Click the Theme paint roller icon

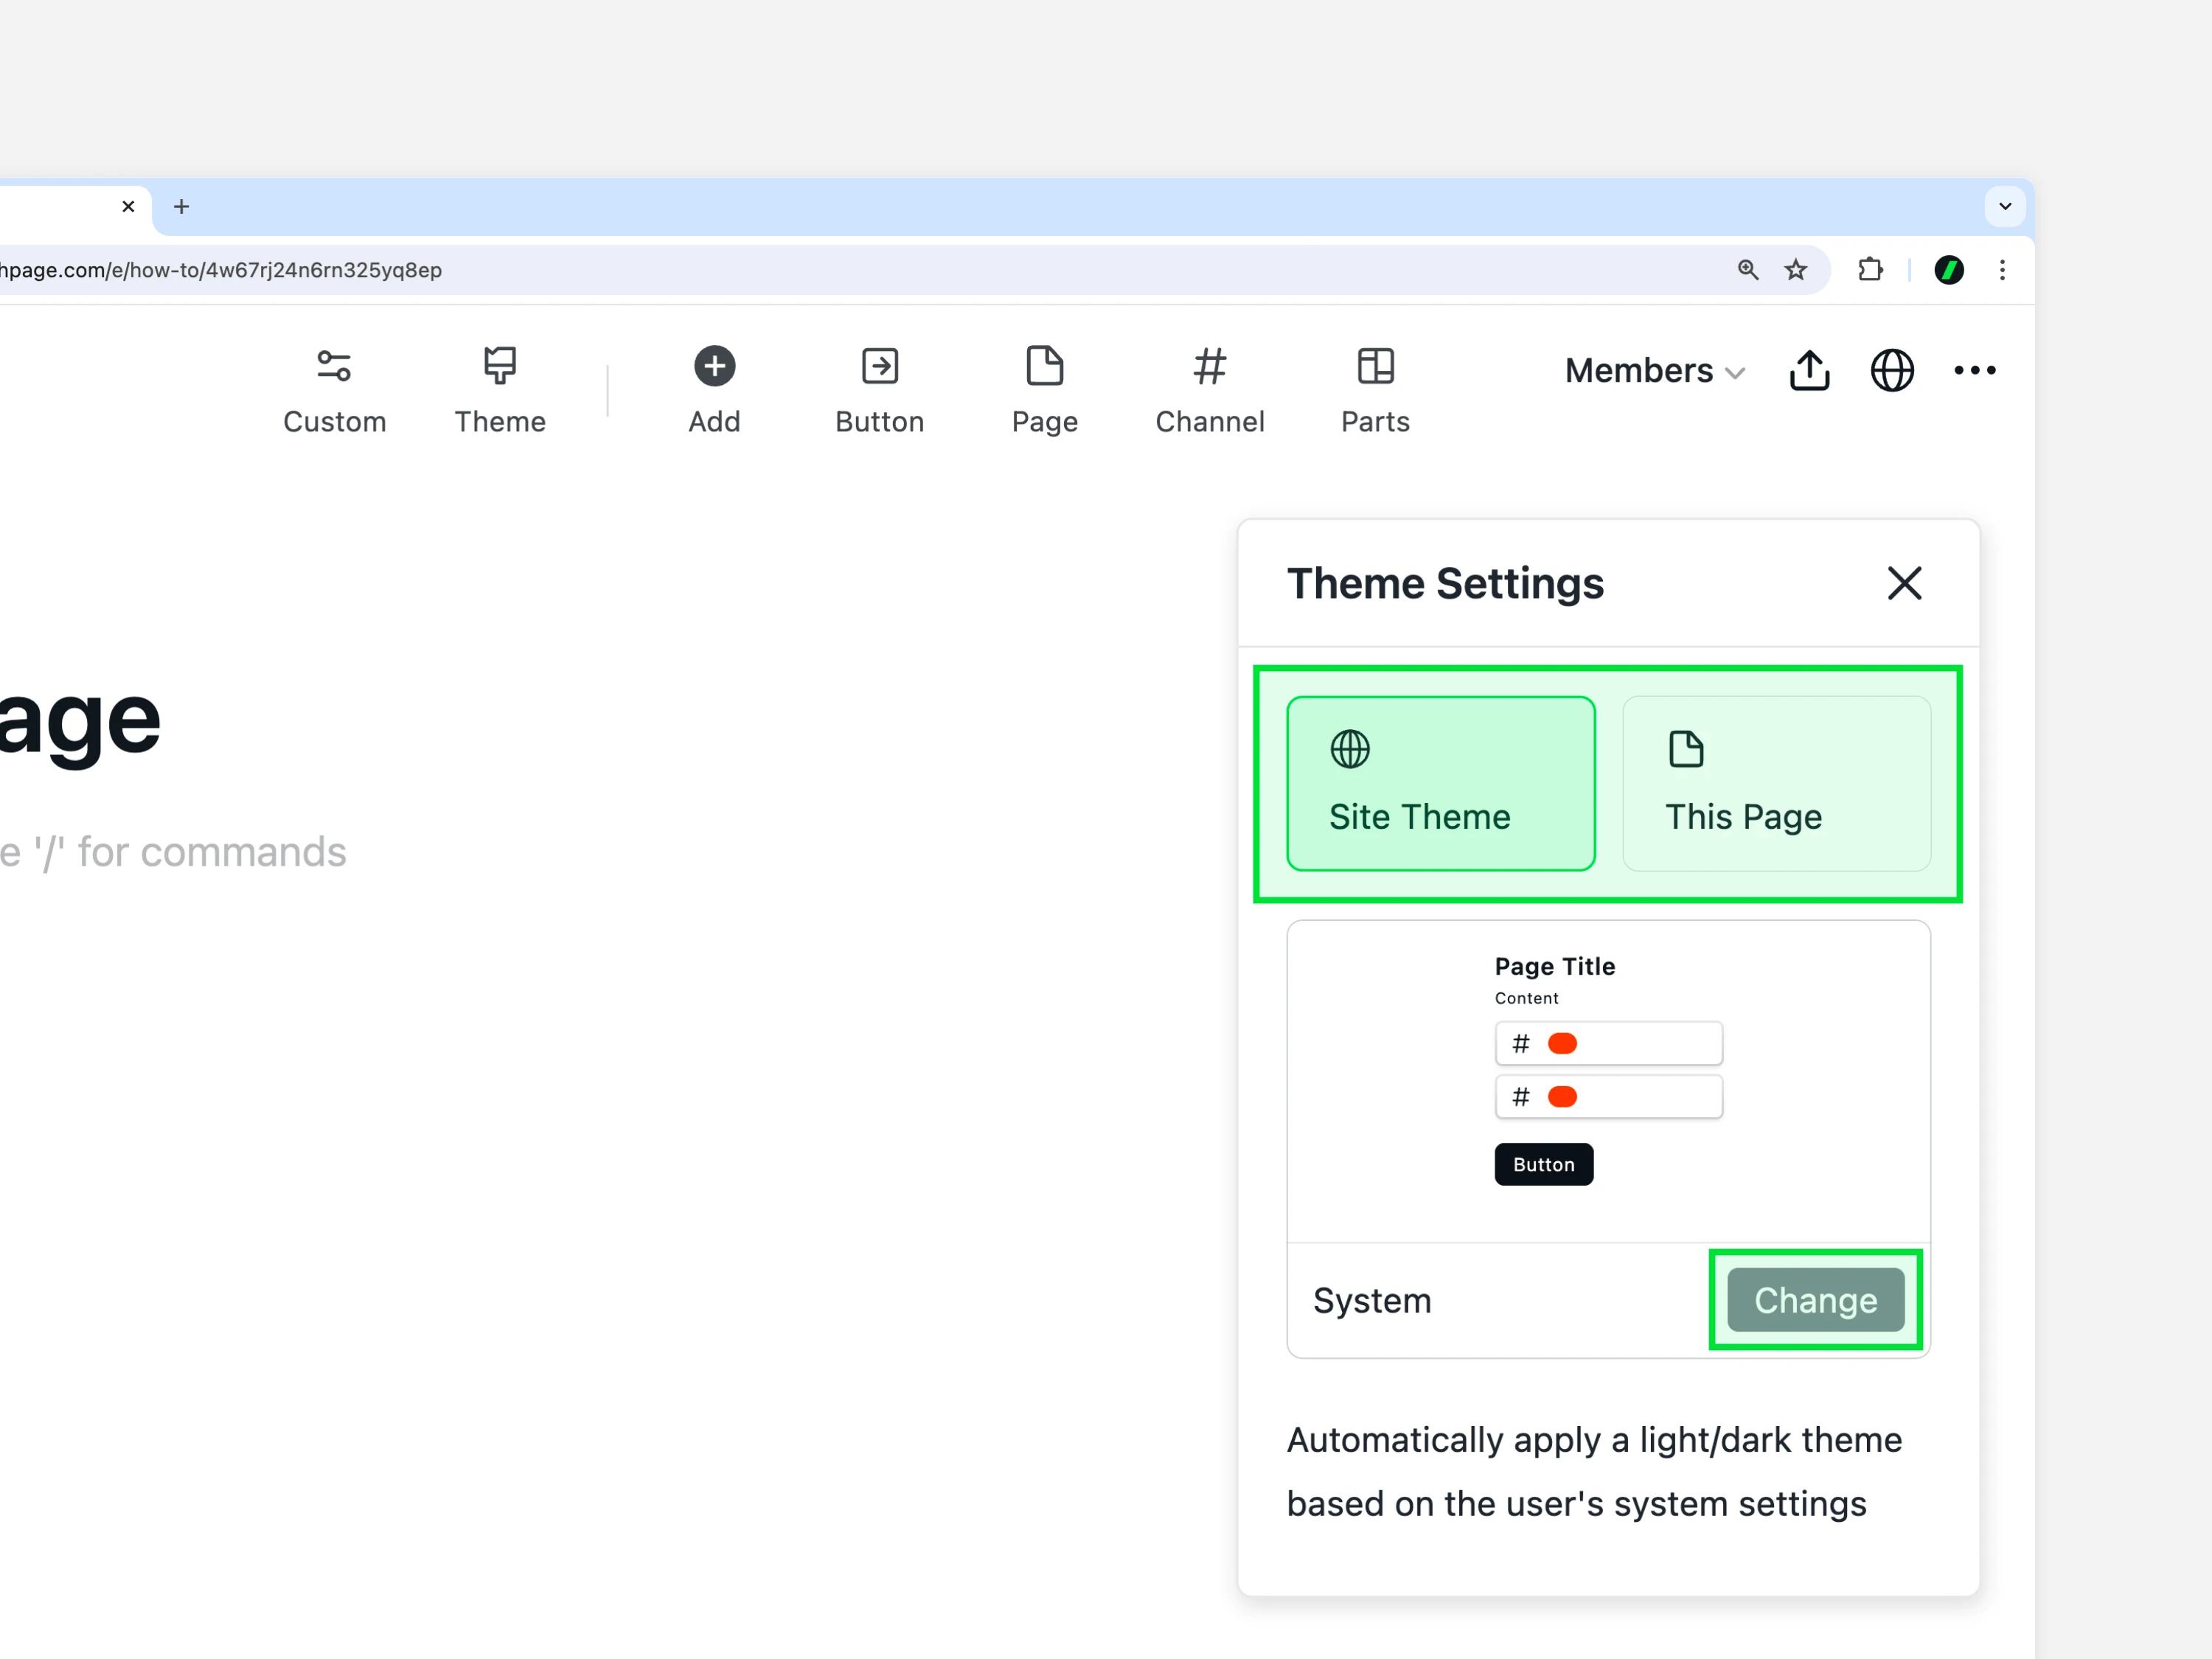point(500,366)
